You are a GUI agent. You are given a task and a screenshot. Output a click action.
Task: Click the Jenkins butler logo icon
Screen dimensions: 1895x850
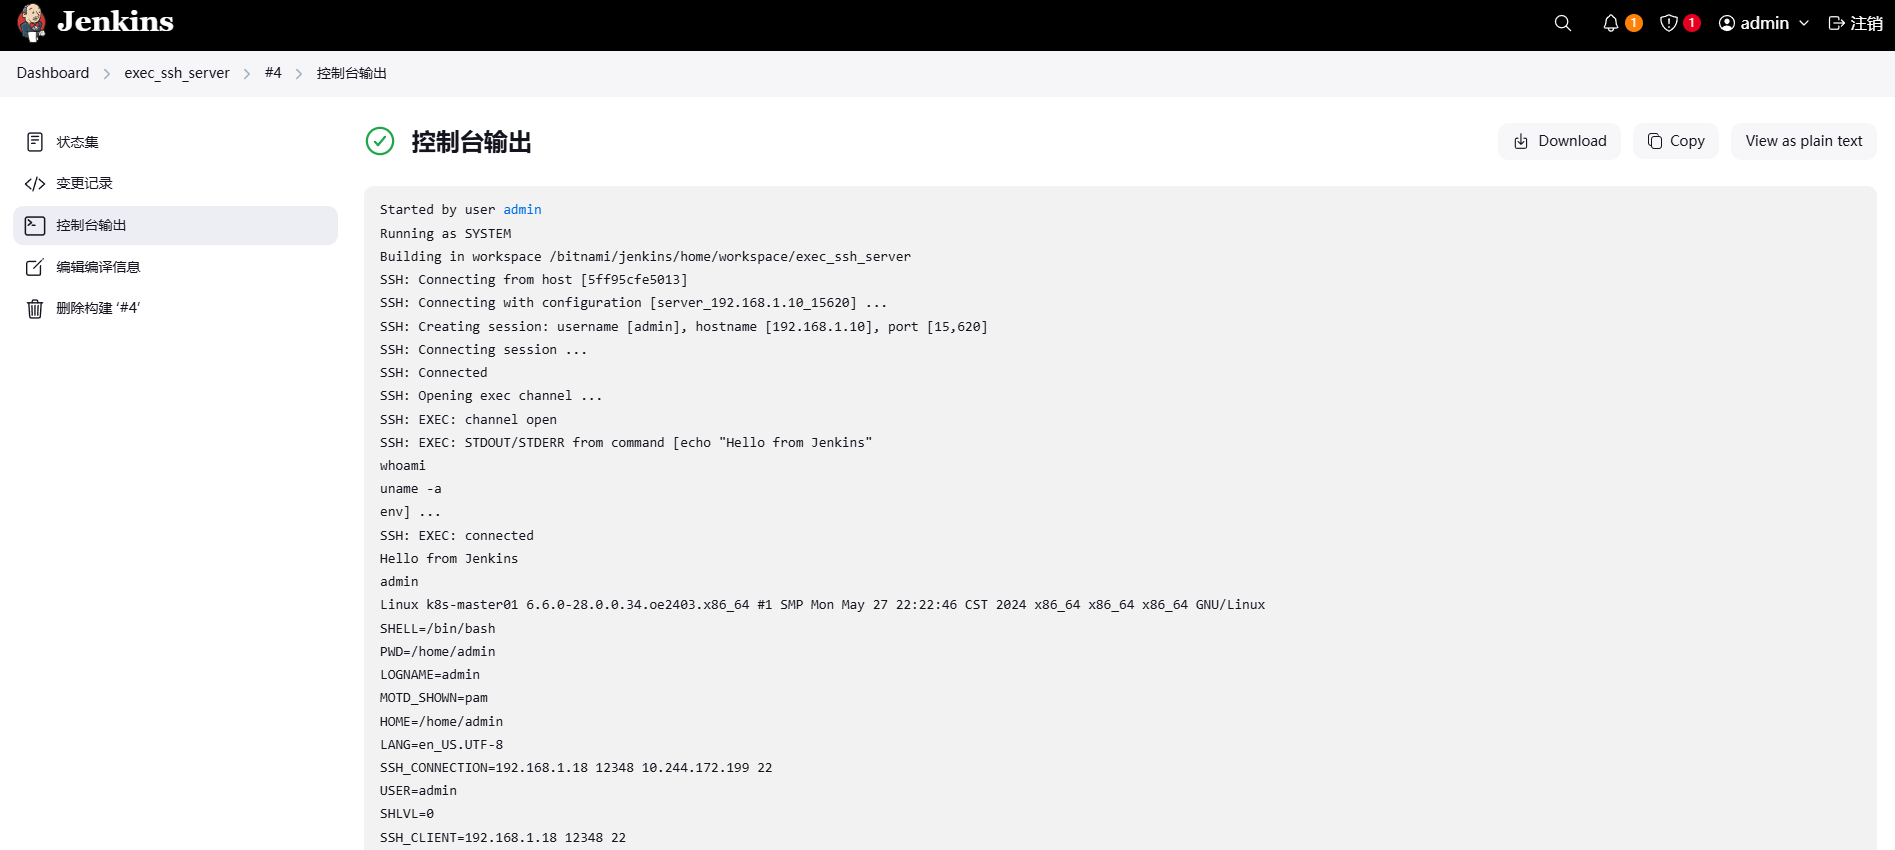[x=32, y=23]
